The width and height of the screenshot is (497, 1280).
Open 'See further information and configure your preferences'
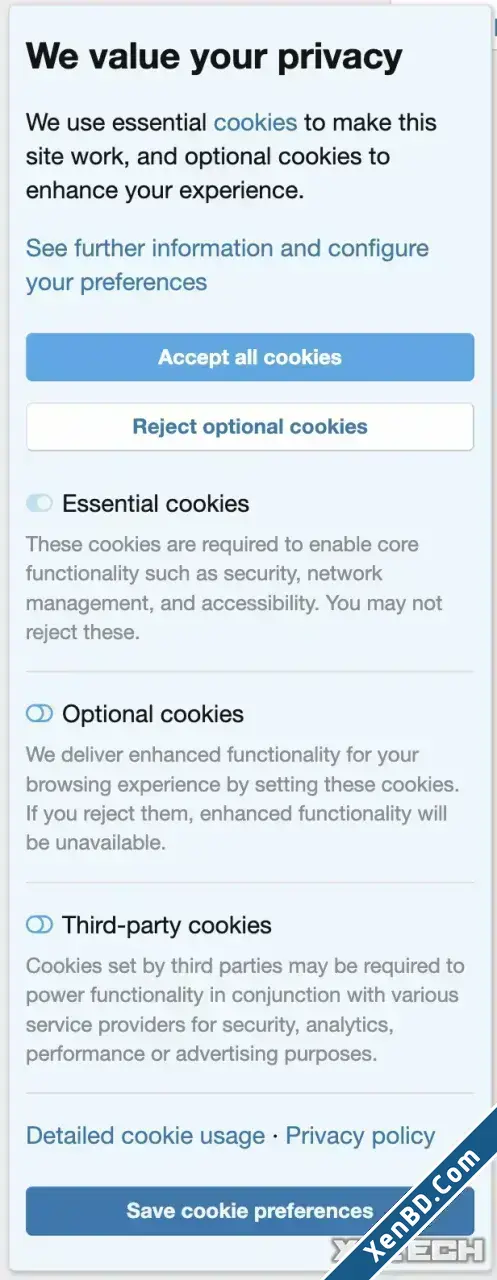[227, 265]
